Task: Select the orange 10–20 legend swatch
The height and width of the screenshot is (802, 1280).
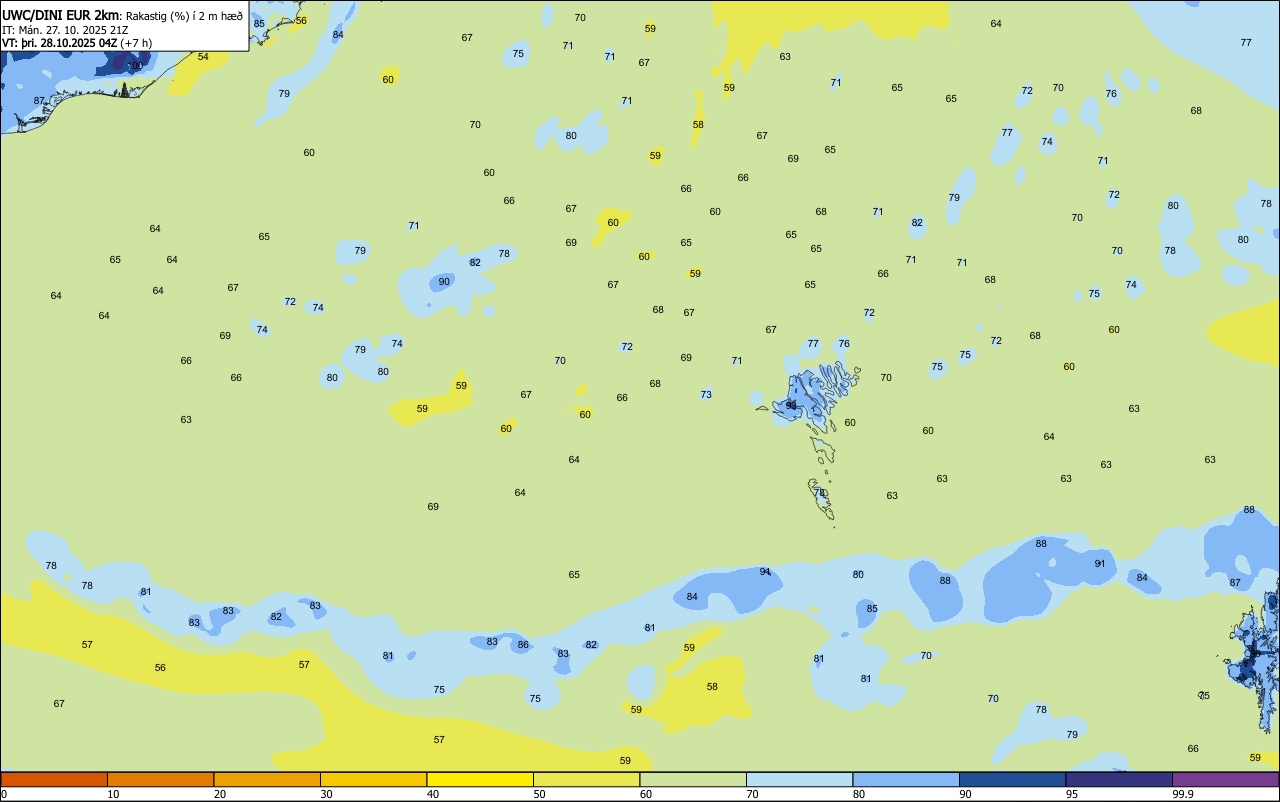Action: pos(160,779)
